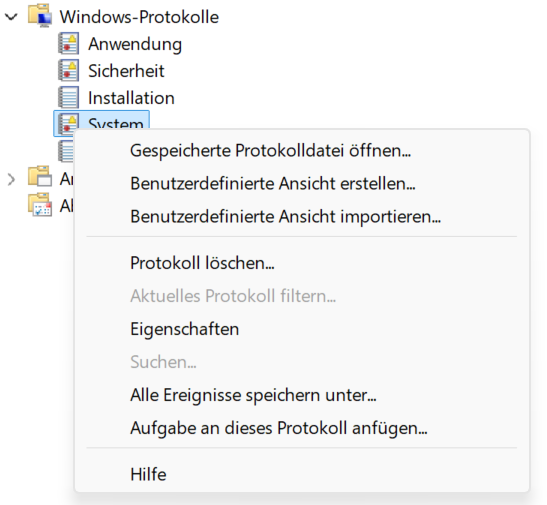
Task: Open the Anwendung log
Action: coord(135,44)
